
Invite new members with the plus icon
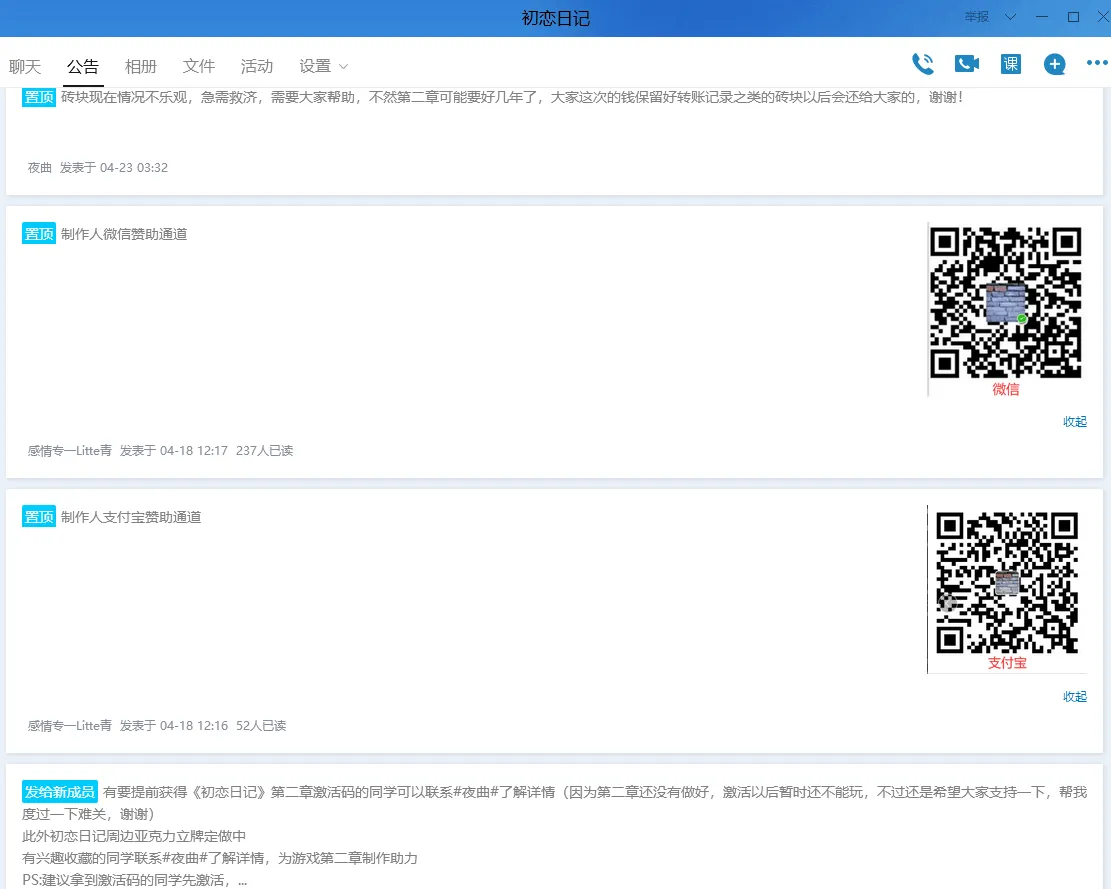click(1054, 63)
